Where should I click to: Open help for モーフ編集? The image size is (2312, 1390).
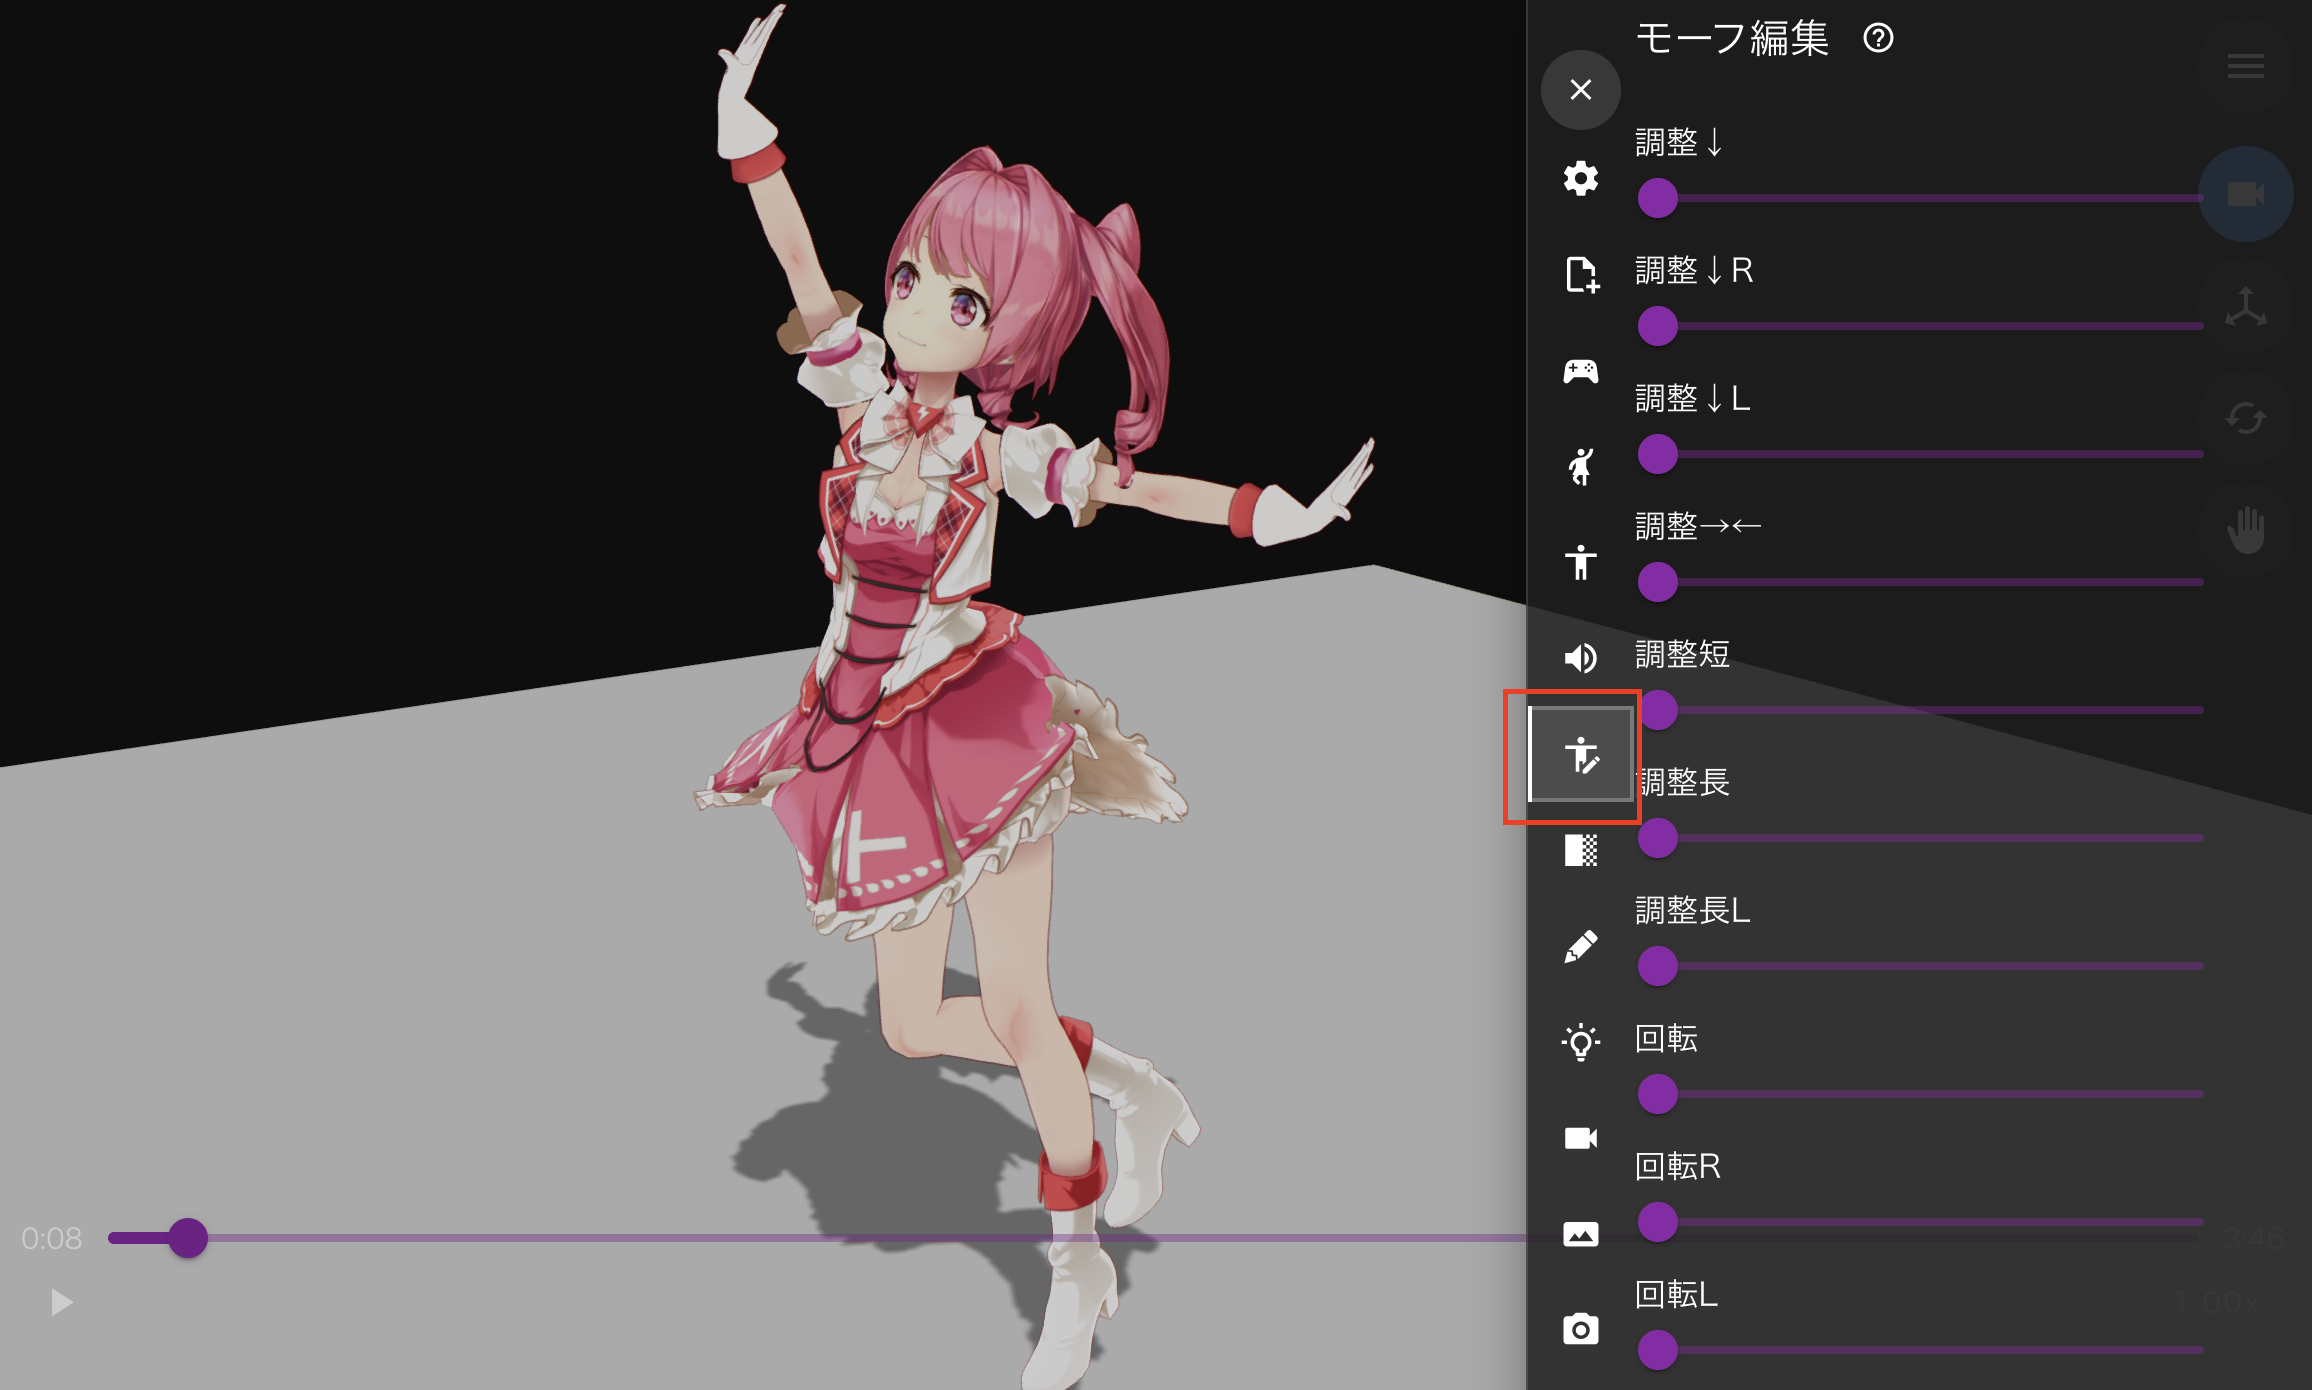(x=1878, y=39)
